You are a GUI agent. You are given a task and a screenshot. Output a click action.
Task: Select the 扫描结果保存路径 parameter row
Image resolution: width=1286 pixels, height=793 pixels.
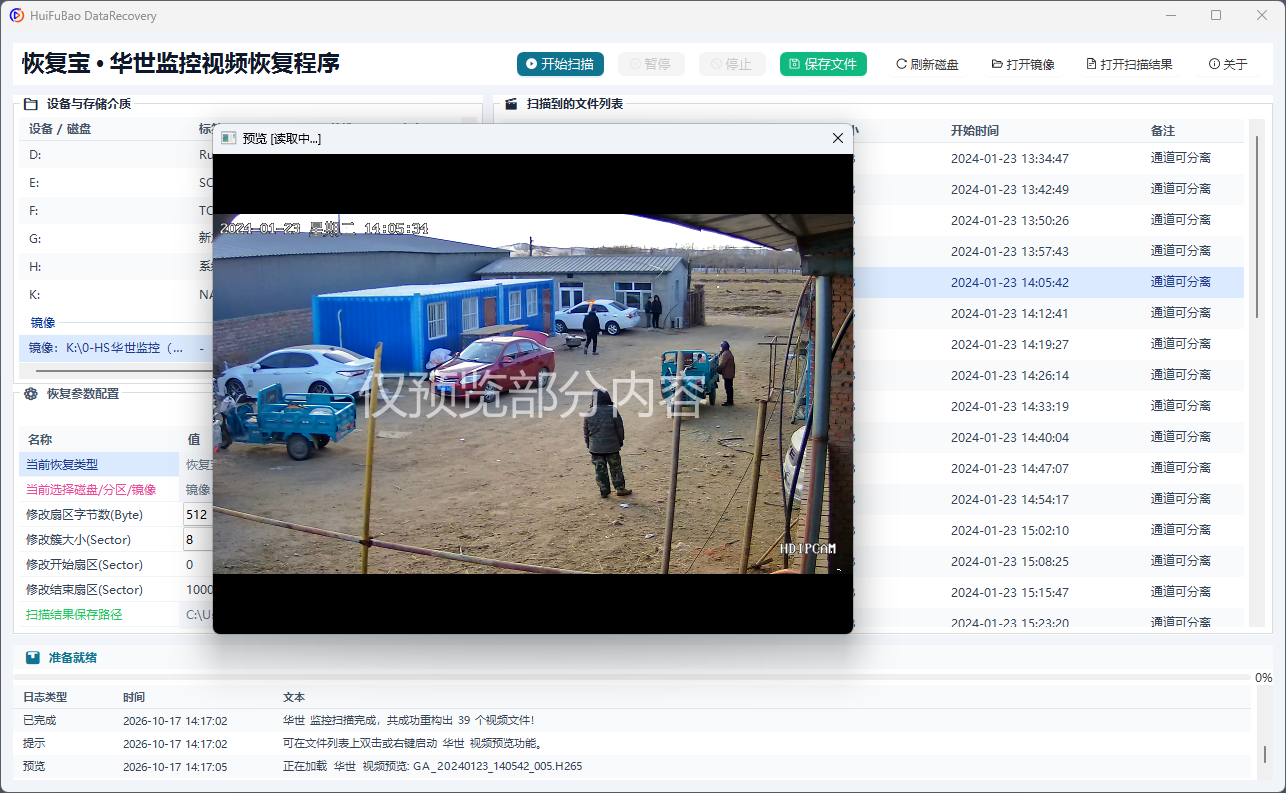click(116, 614)
